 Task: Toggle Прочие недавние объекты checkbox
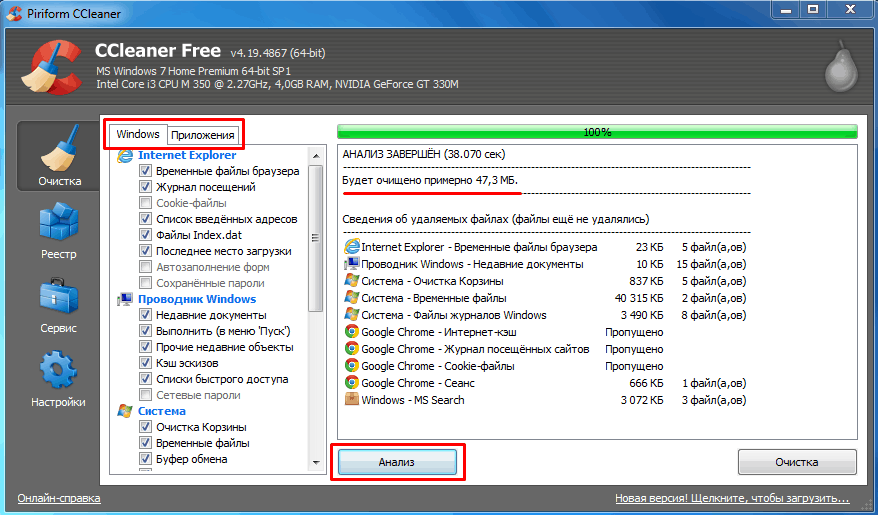146,347
